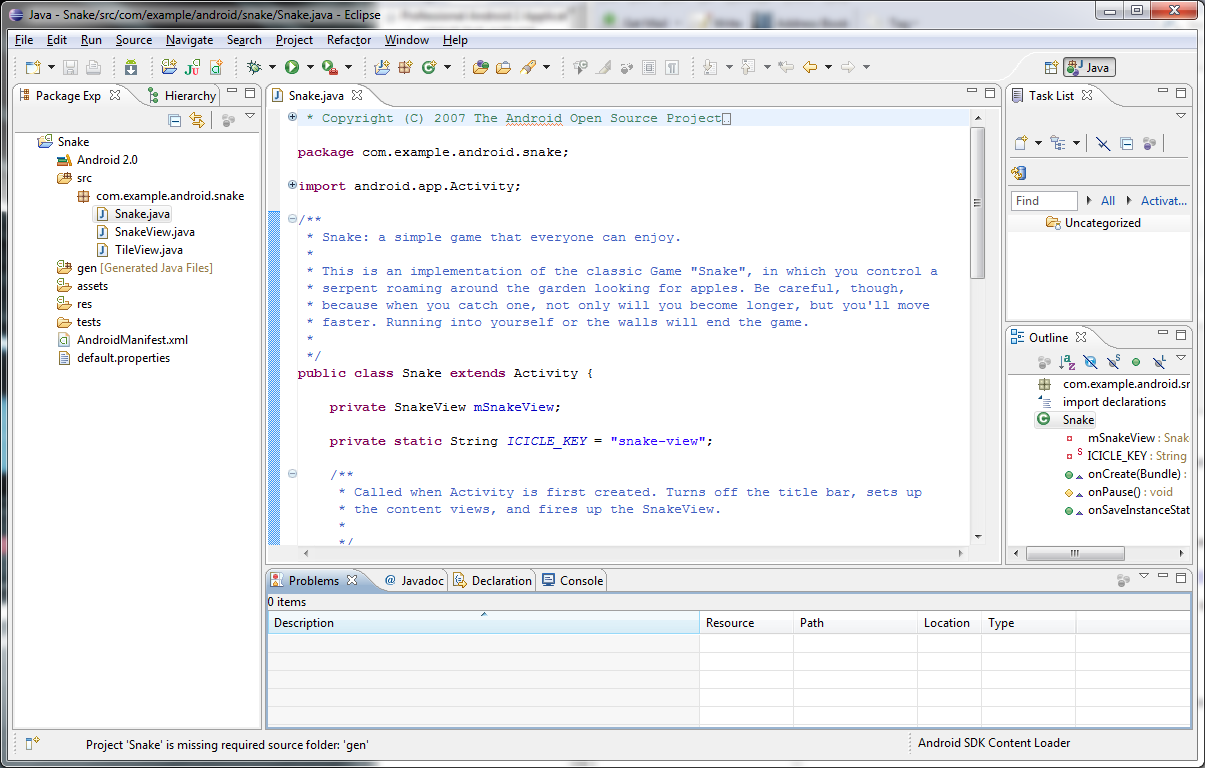Toggle Show Whitespace Characters pilcrow icon
The height and width of the screenshot is (768, 1205).
672,67
